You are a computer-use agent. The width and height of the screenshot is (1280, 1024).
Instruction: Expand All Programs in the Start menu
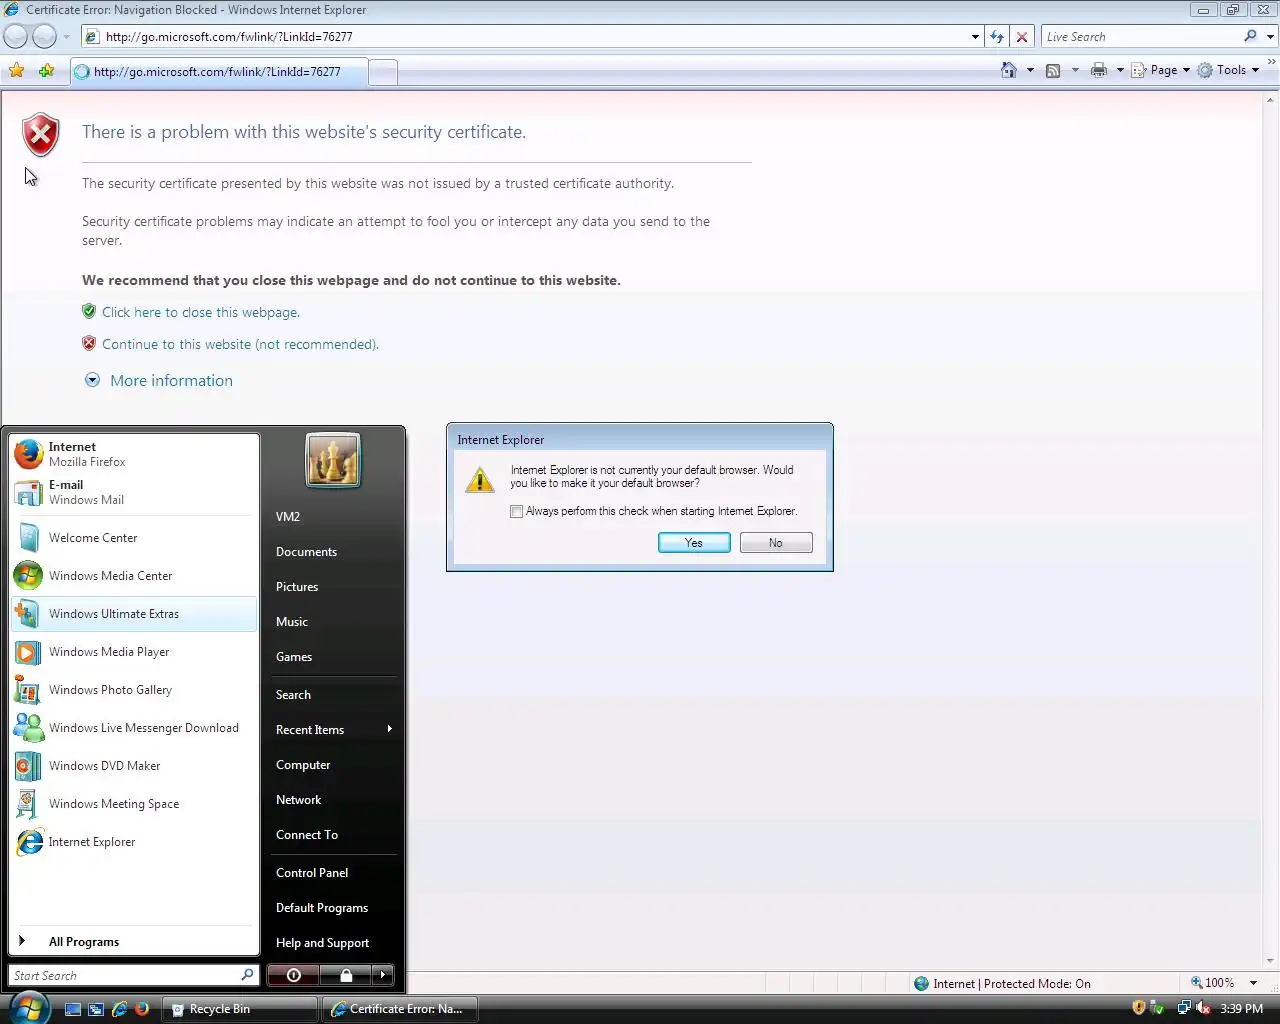[x=134, y=942]
